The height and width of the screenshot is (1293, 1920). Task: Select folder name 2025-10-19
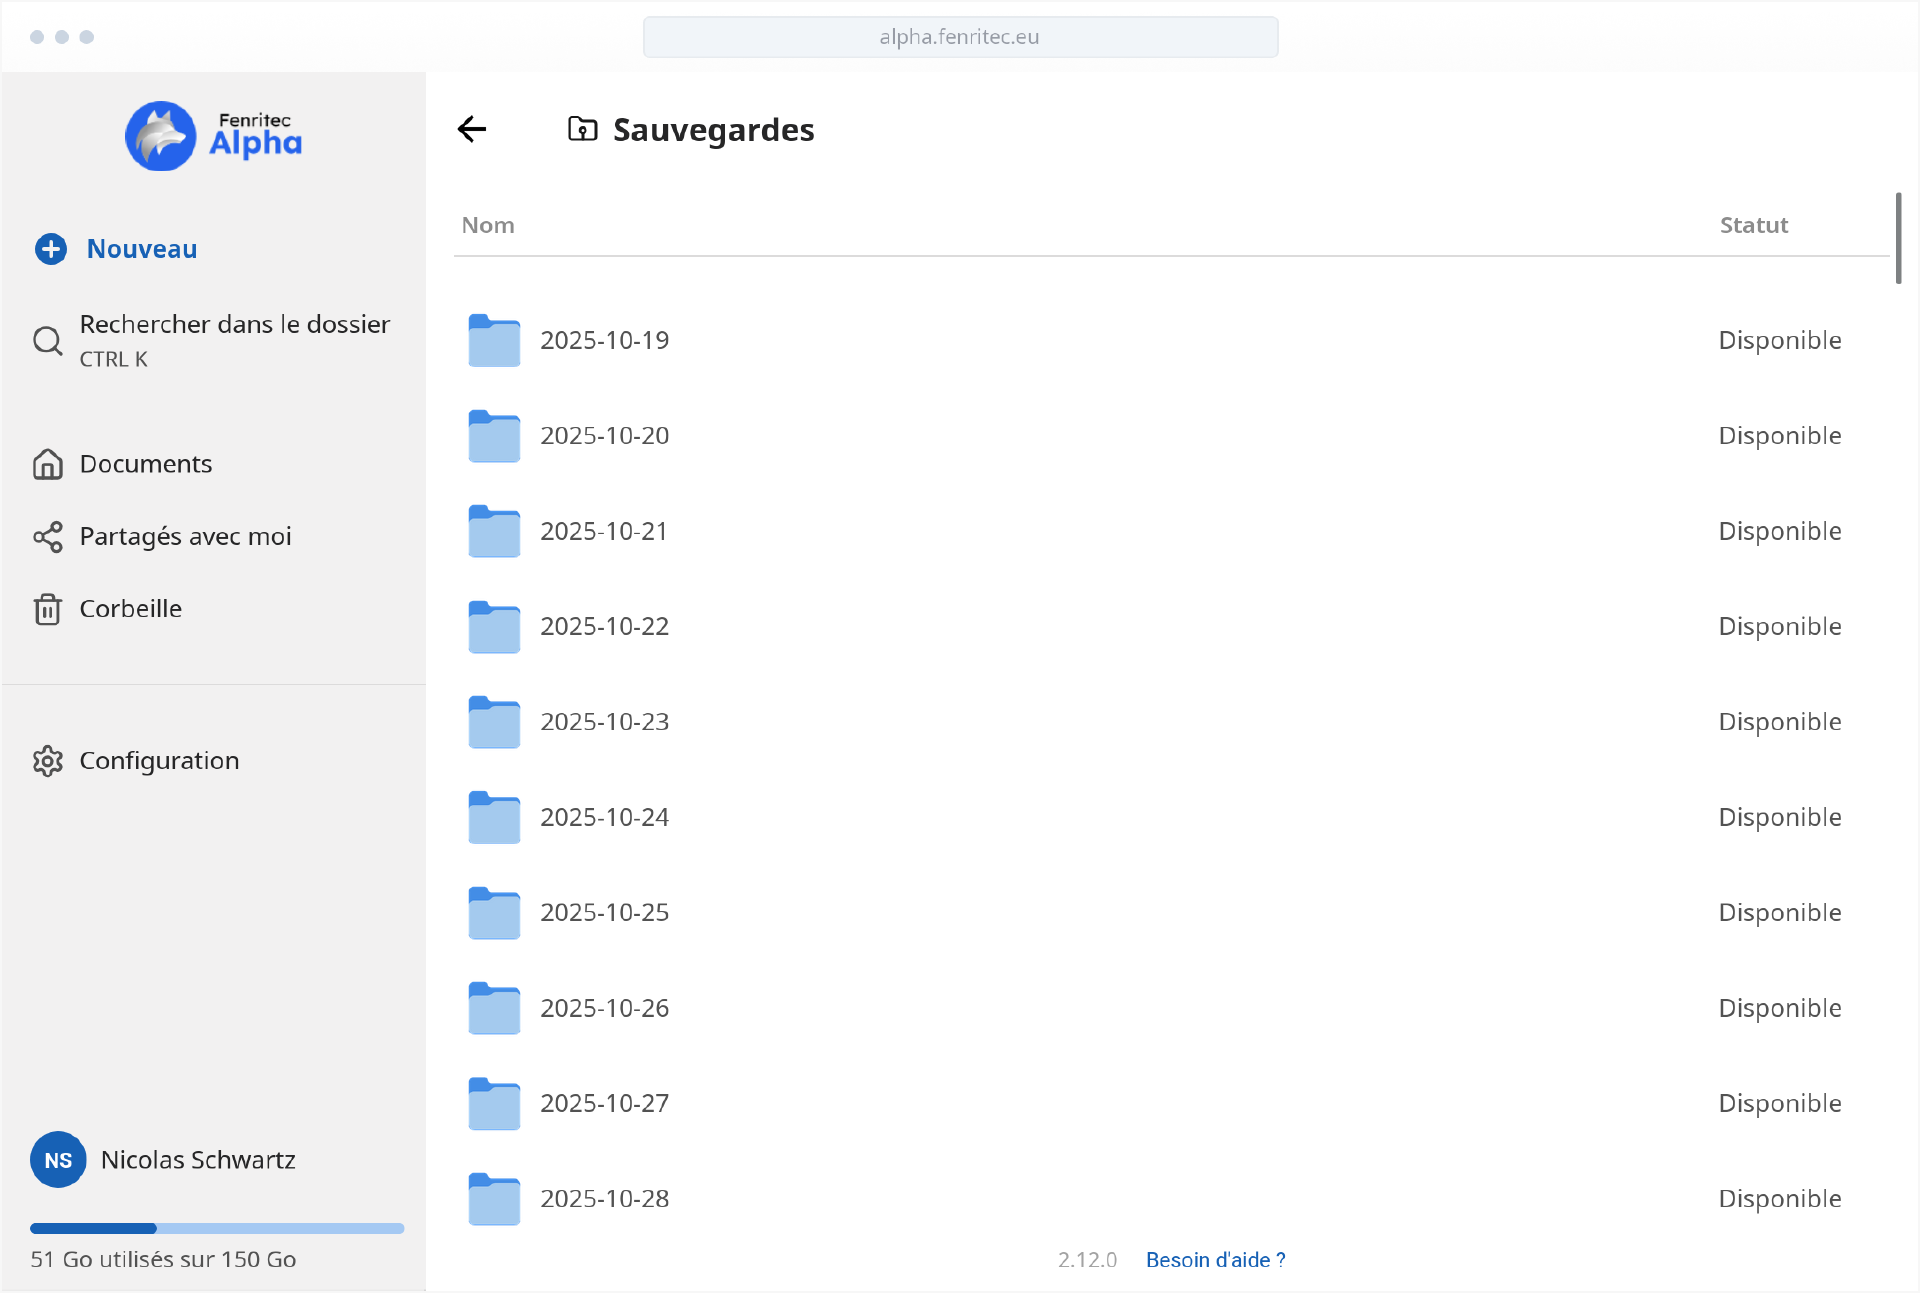point(605,340)
